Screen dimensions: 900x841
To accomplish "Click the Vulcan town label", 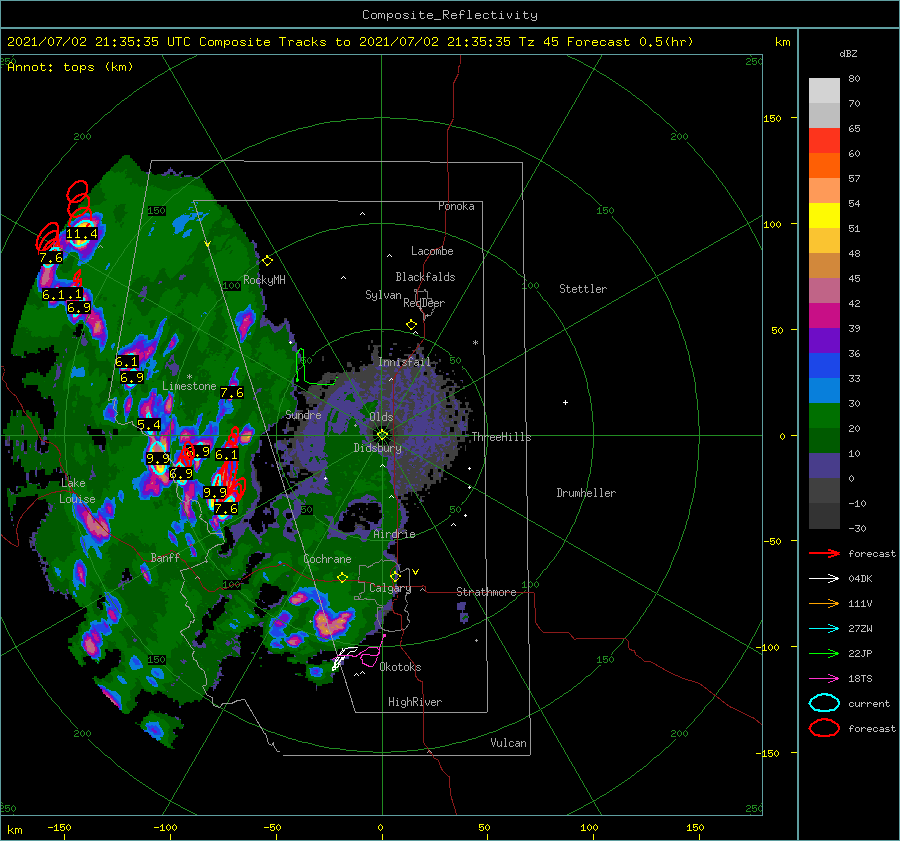I will tap(509, 743).
